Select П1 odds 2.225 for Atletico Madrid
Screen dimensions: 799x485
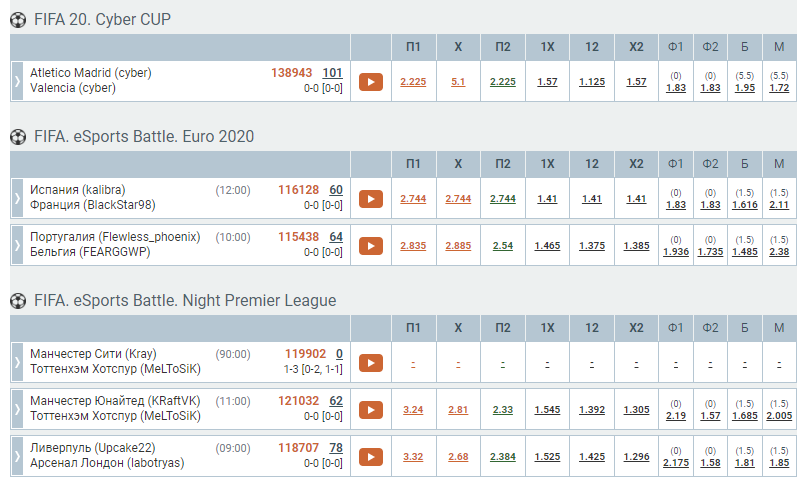413,82
